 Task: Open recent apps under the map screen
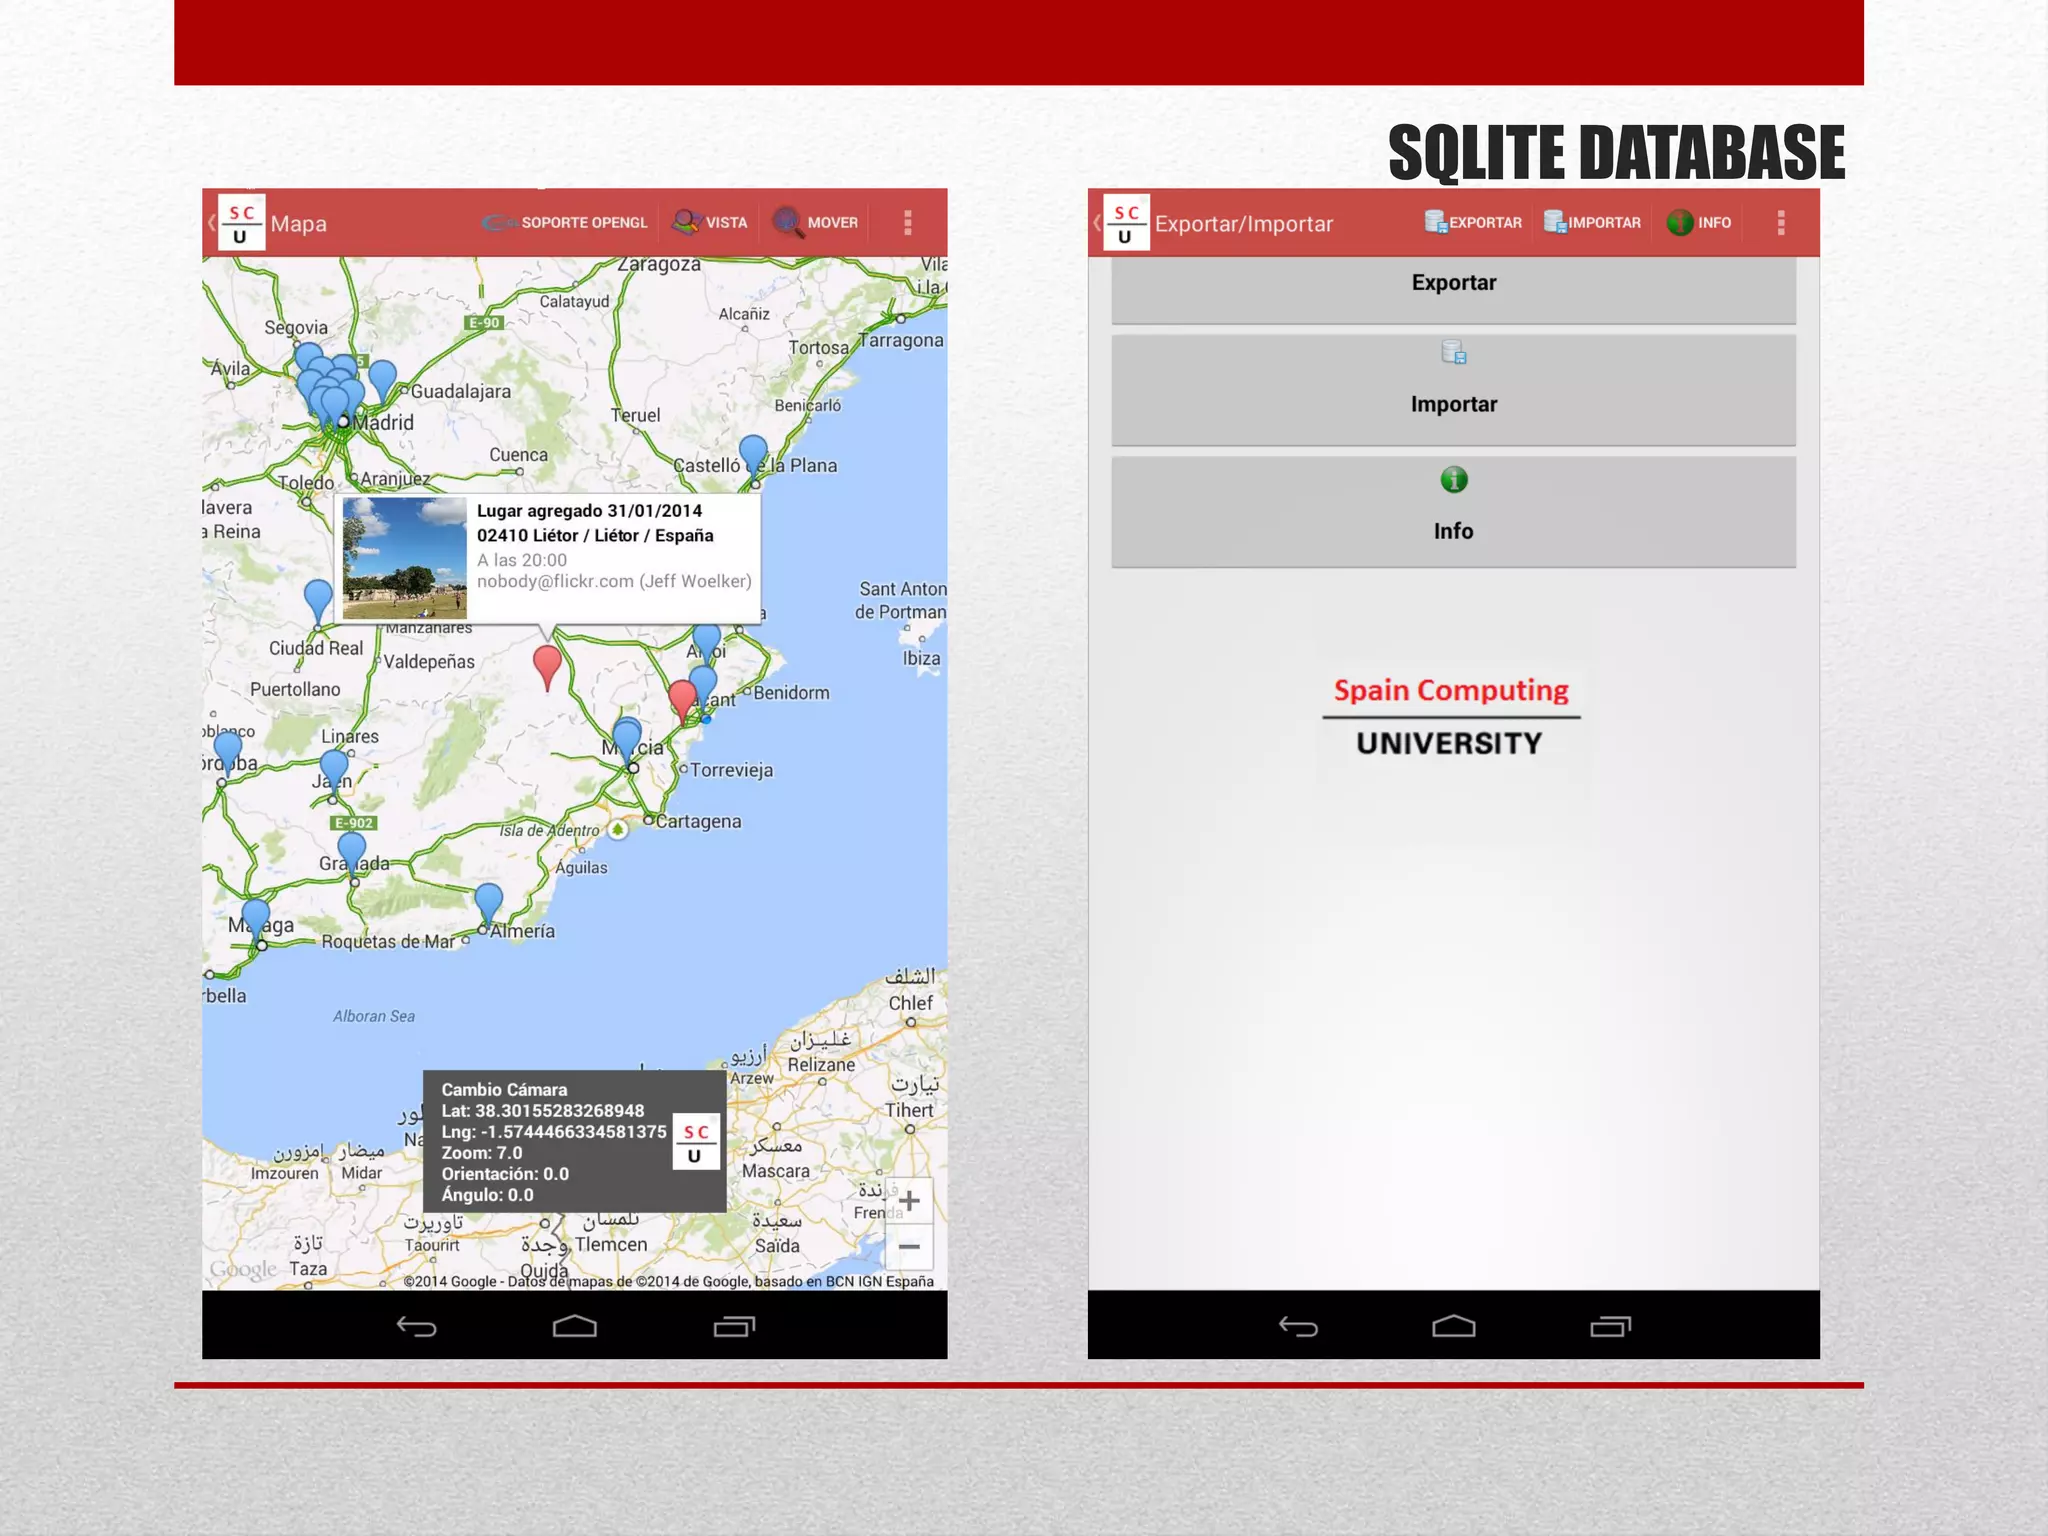734,1326
